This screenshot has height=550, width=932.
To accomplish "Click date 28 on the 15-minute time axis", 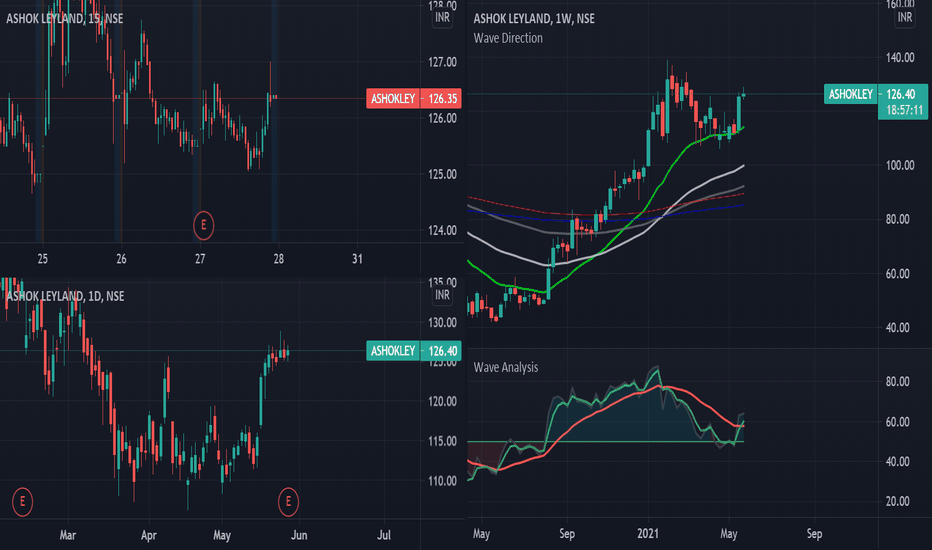I will coord(278,259).
